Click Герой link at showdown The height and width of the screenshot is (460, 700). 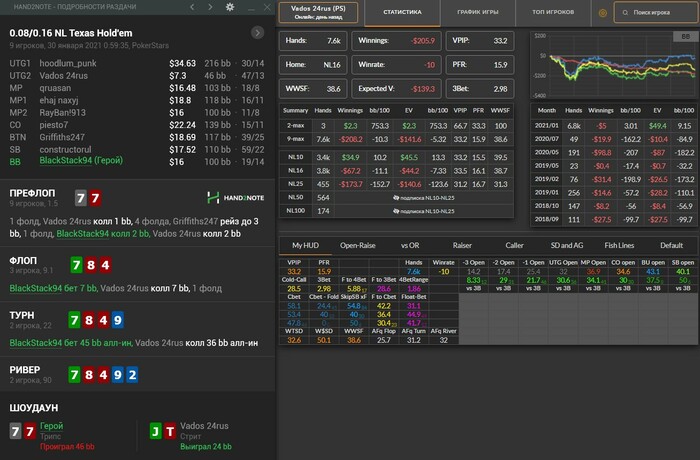pos(51,426)
